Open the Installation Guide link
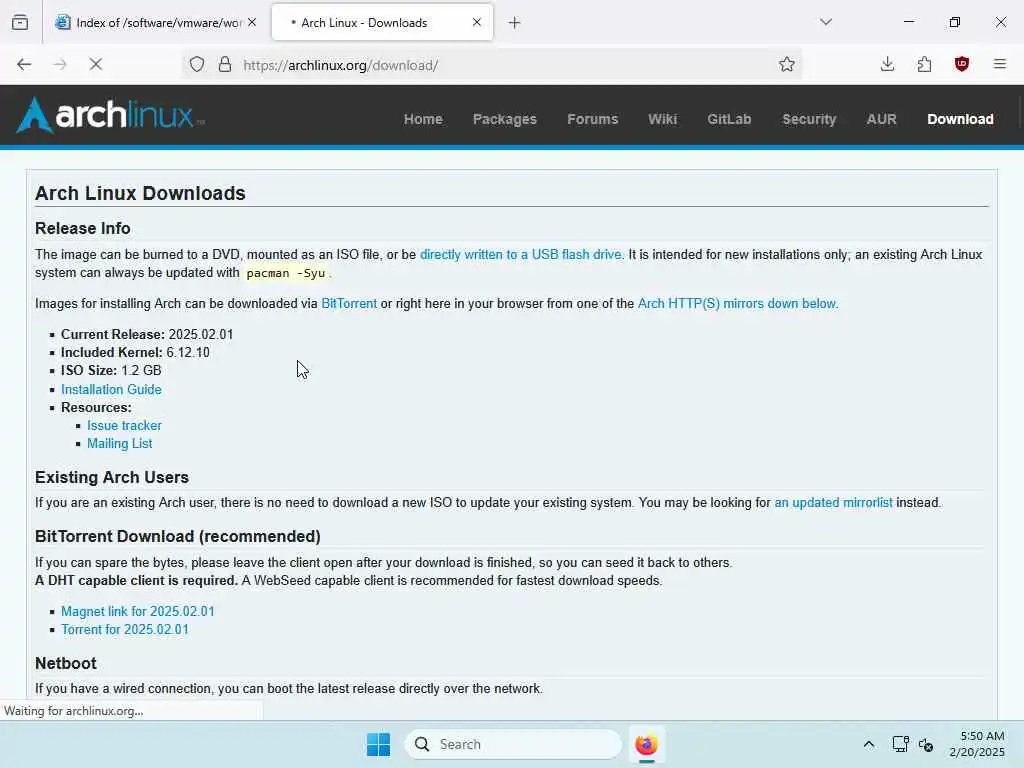The height and width of the screenshot is (768, 1024). (111, 389)
